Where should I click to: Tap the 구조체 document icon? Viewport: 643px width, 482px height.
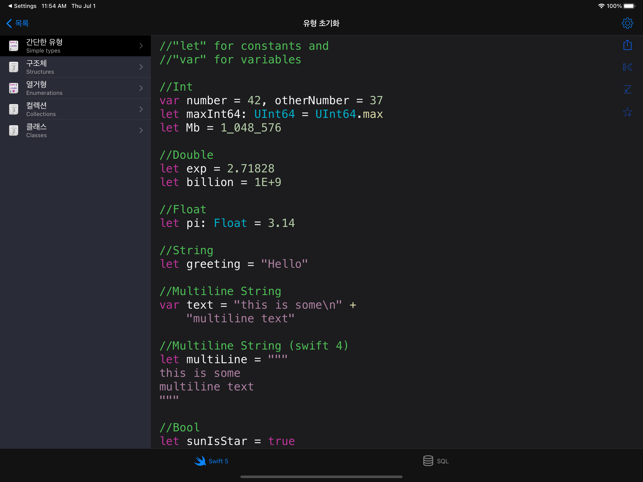[x=14, y=67]
